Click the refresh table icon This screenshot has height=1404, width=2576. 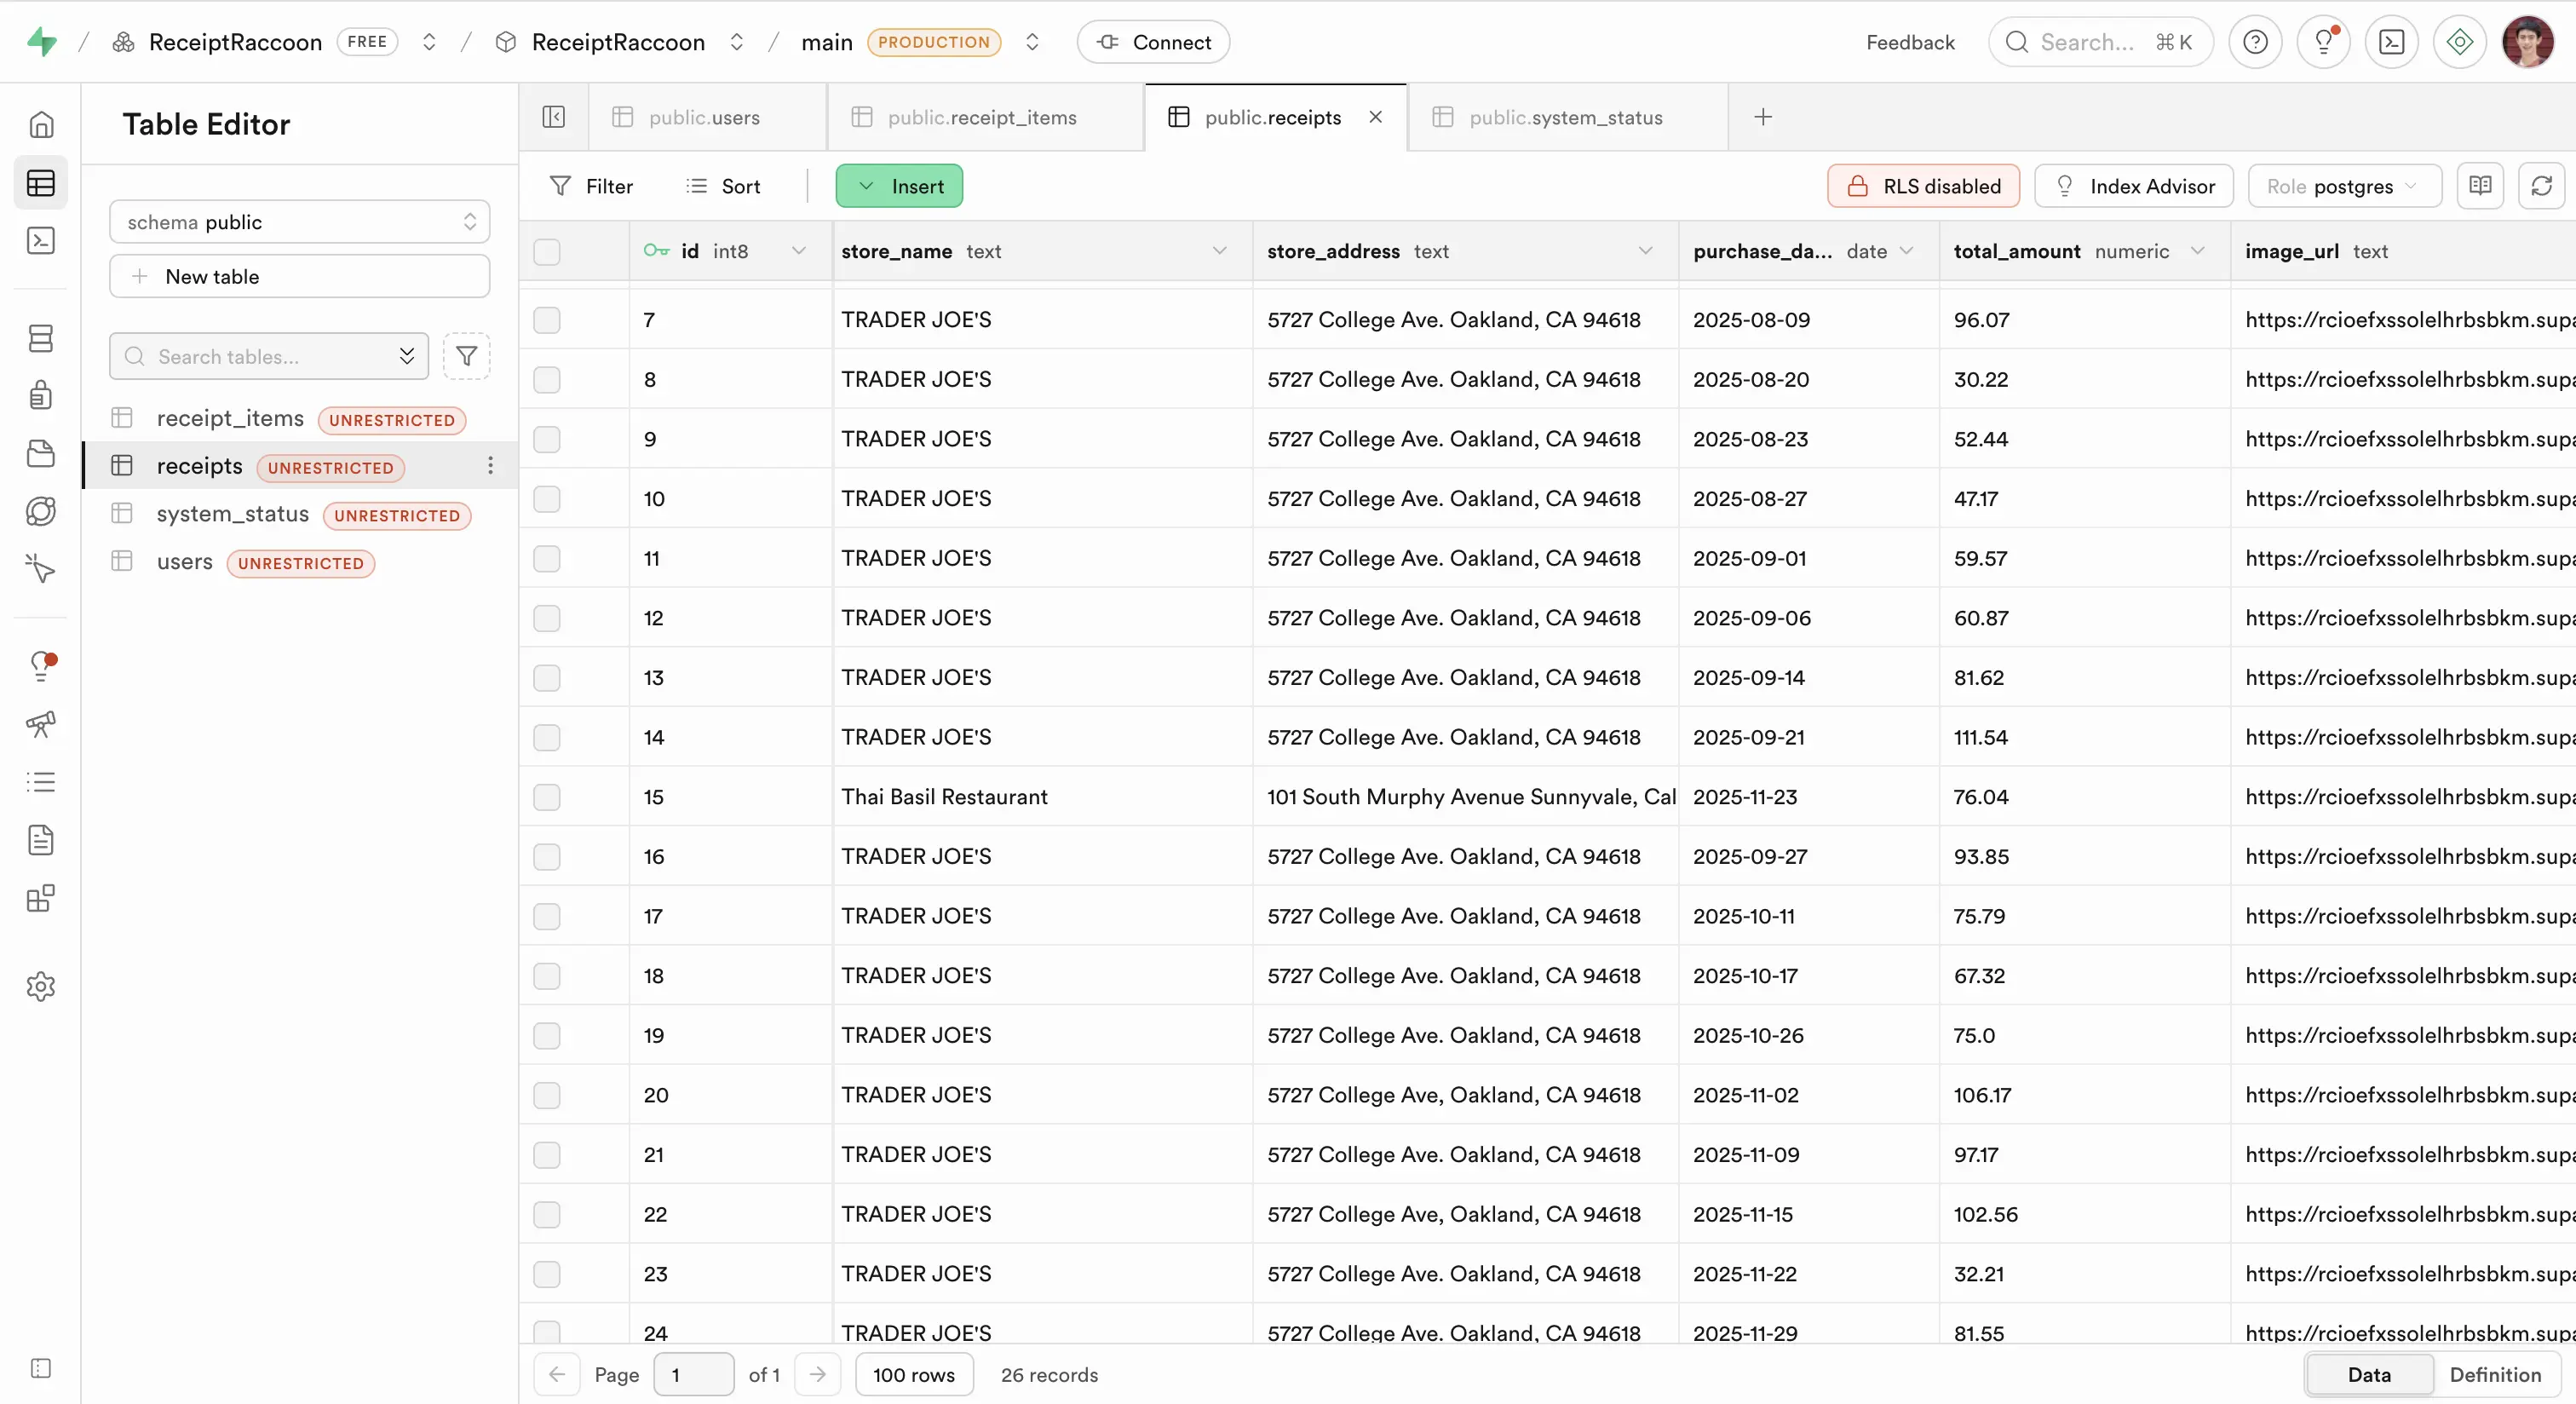pyautogui.click(x=2541, y=186)
